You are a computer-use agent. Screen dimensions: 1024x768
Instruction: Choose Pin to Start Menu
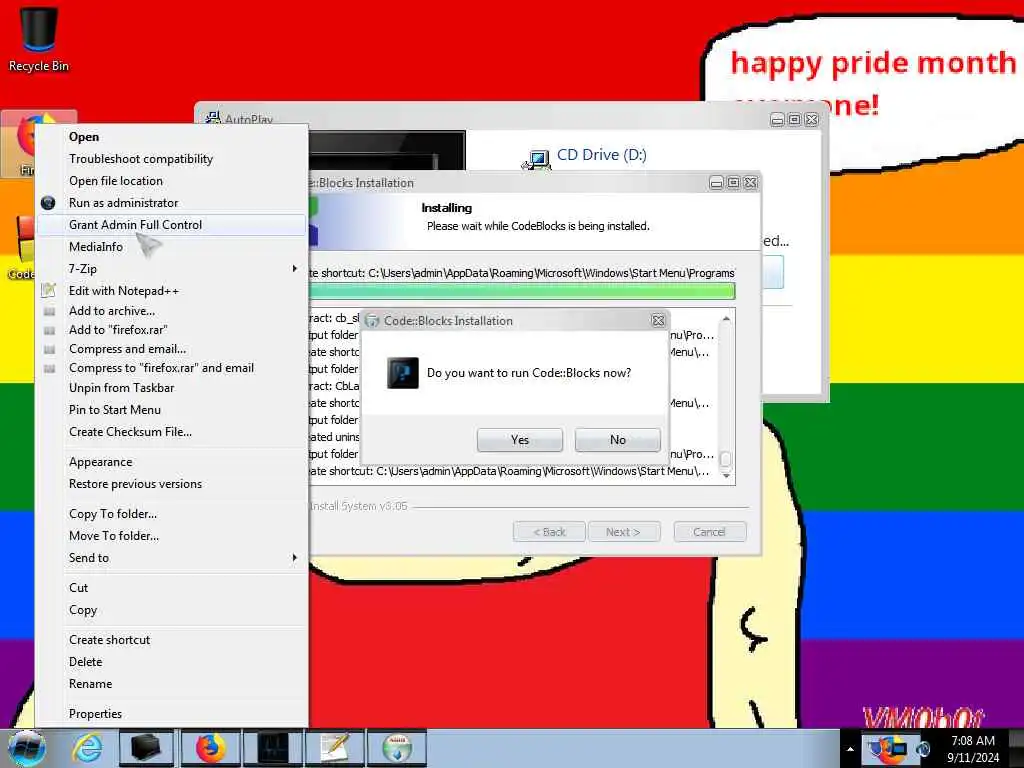click(x=171, y=409)
